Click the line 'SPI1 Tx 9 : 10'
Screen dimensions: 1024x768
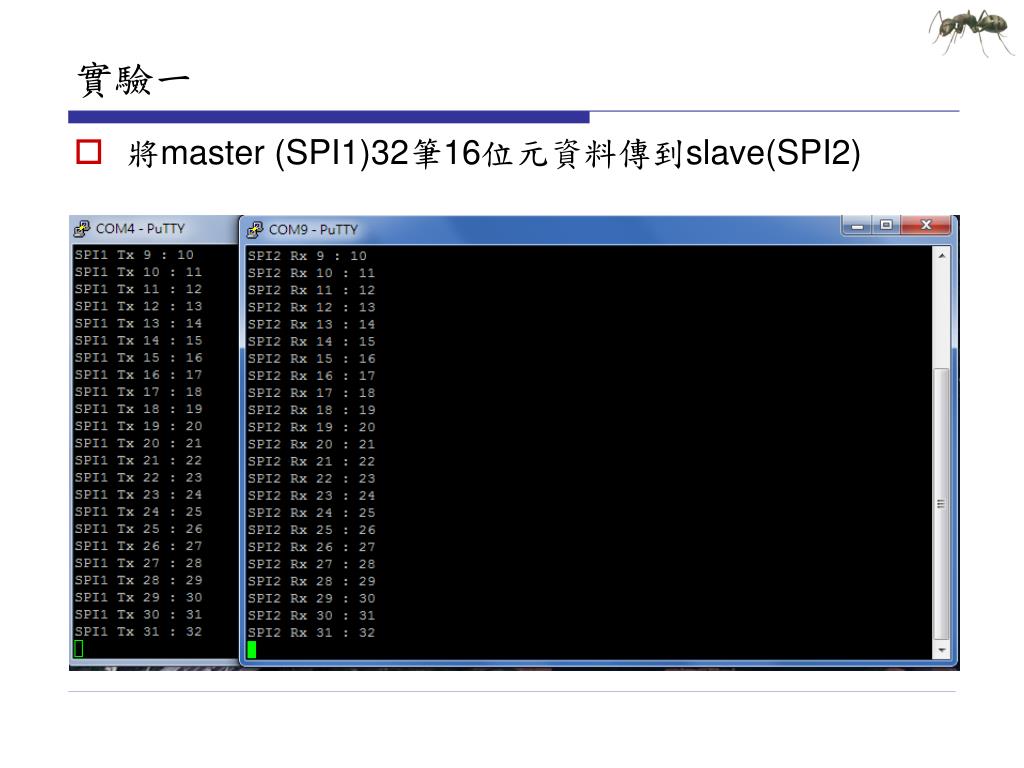click(134, 255)
